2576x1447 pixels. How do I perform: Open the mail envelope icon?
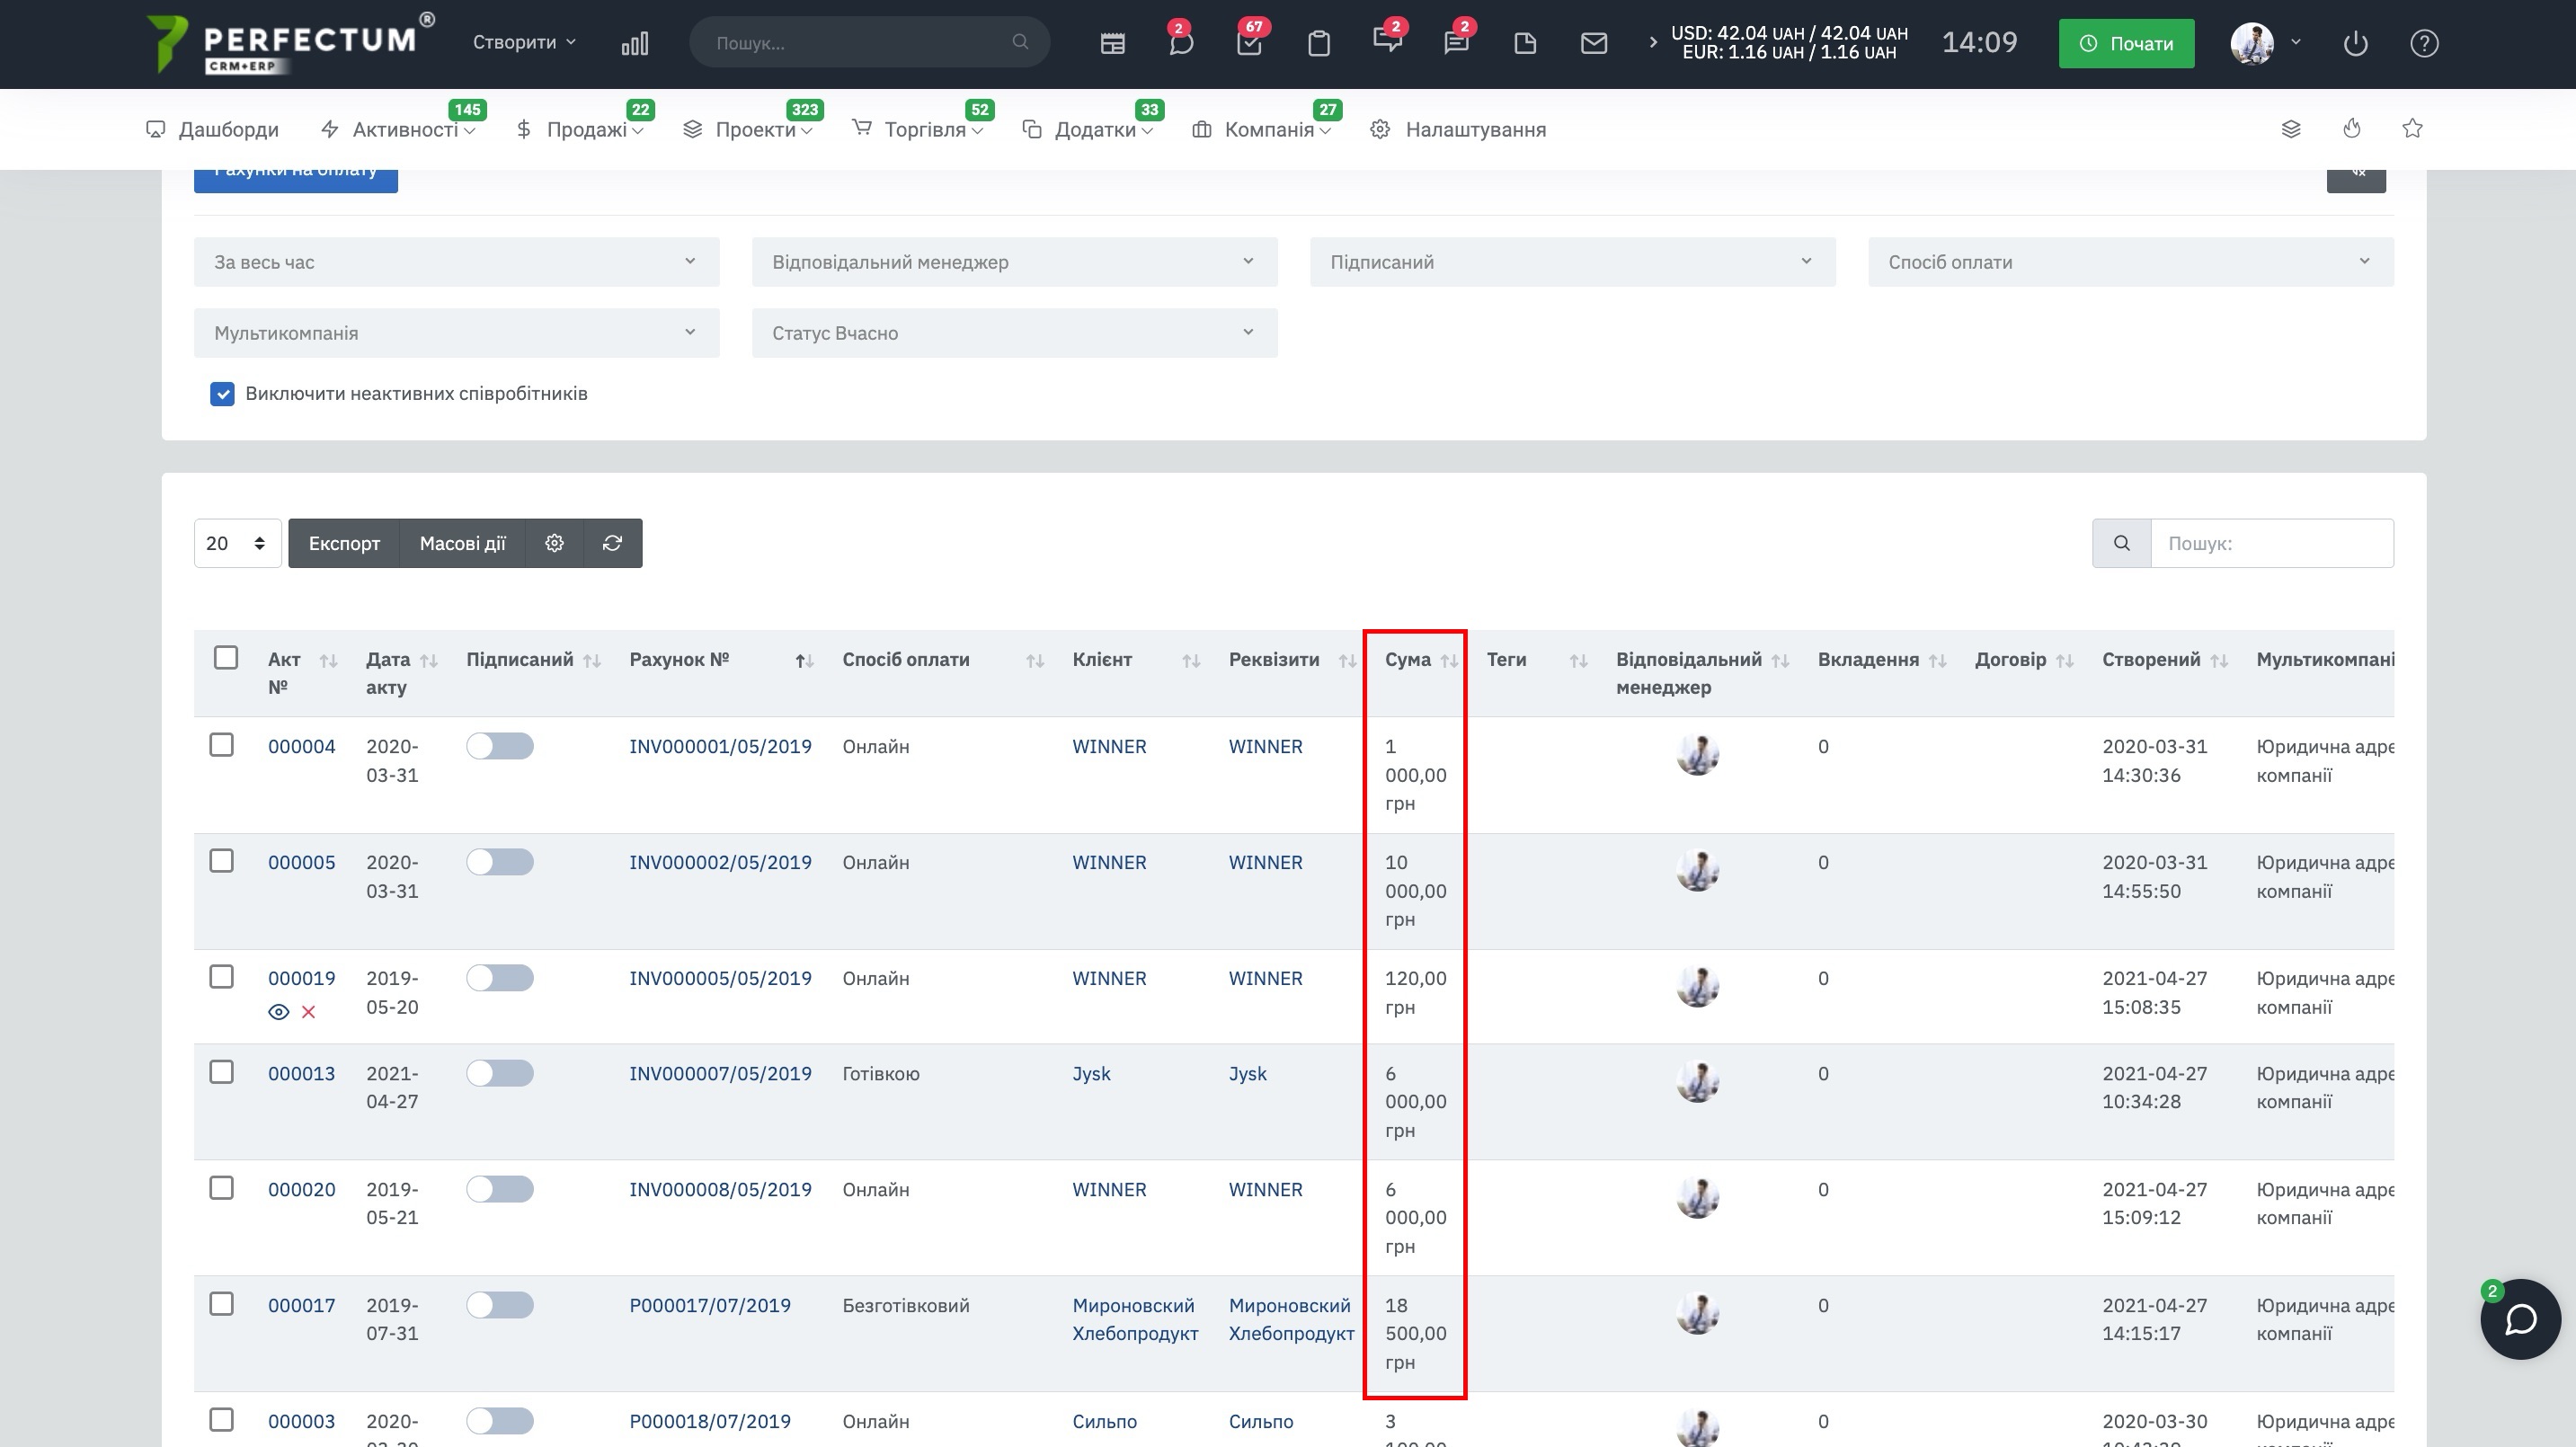(1593, 43)
